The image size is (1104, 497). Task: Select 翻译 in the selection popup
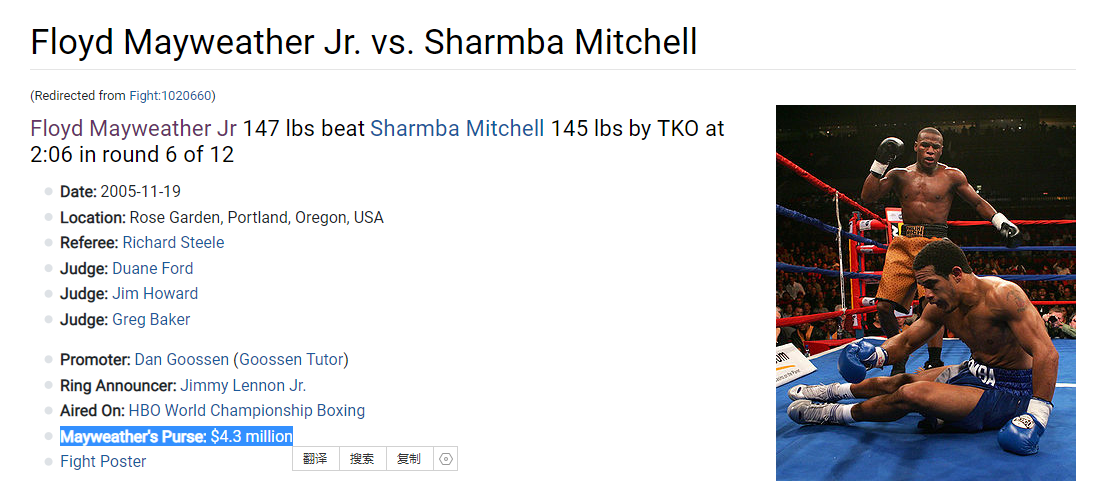tap(315, 459)
